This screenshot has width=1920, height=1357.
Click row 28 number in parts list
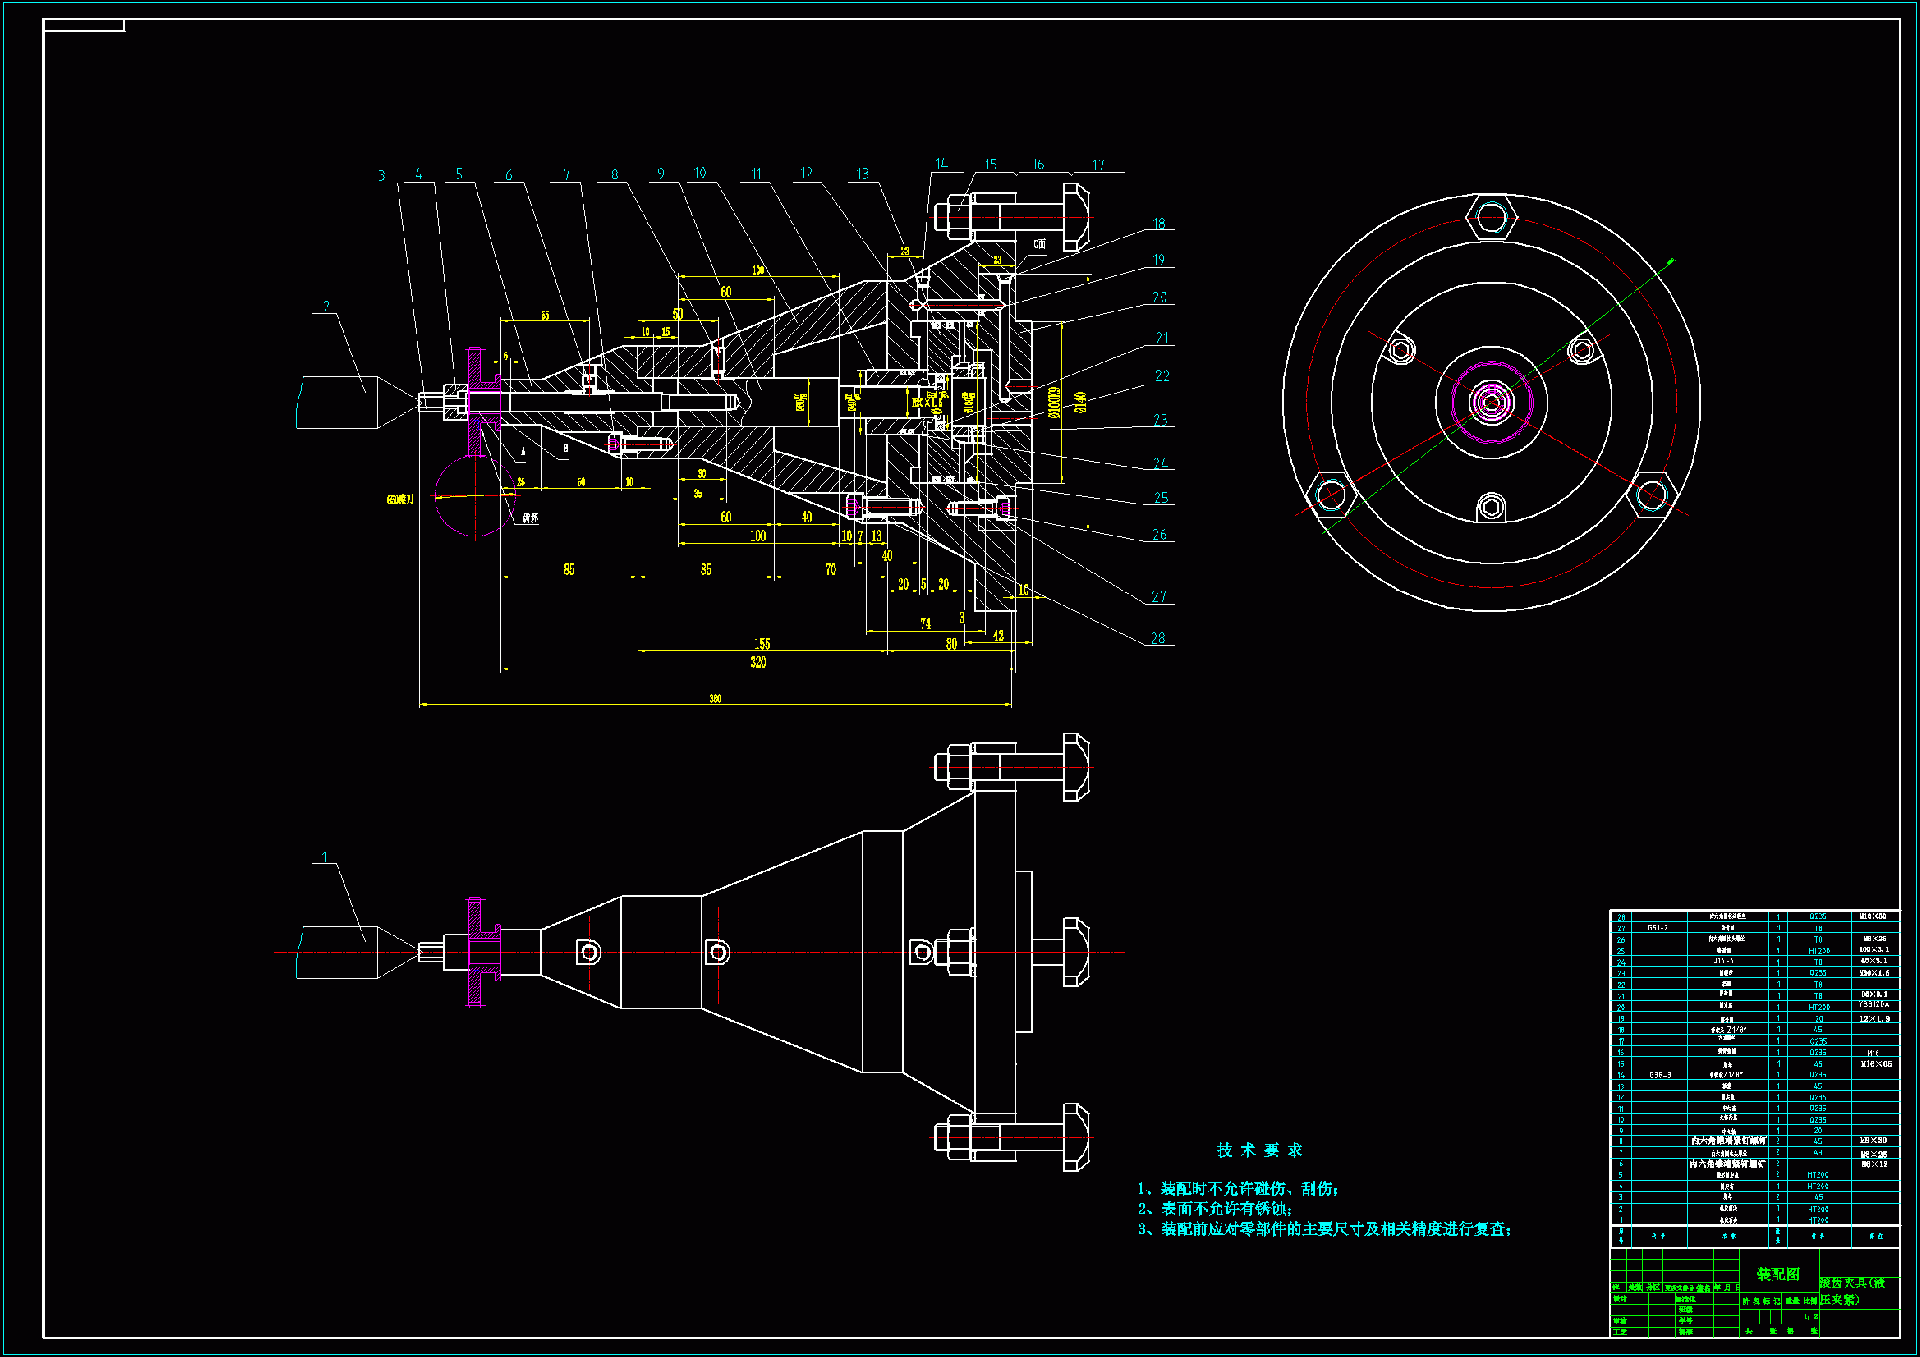coord(1621,917)
